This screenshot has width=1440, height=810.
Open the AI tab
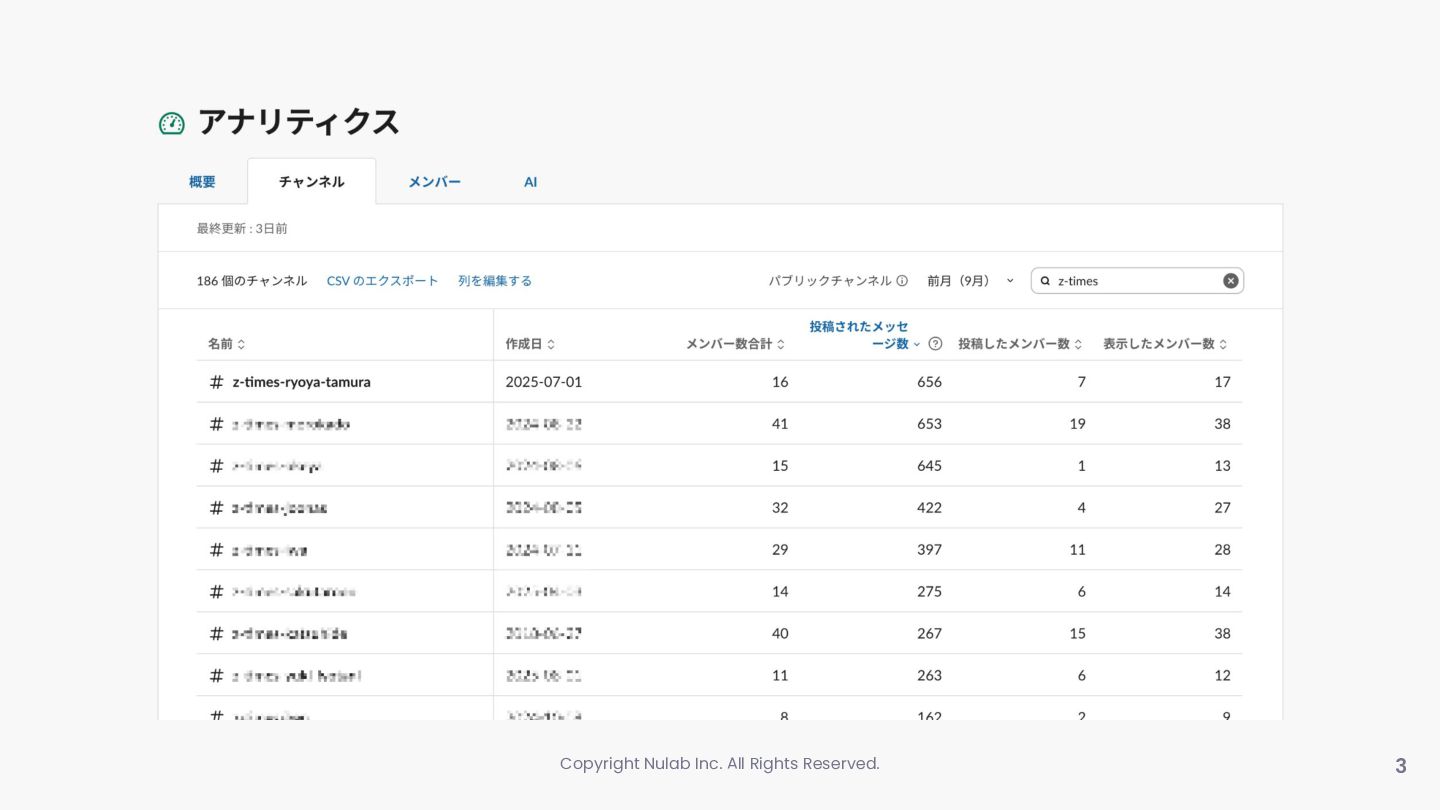point(530,182)
